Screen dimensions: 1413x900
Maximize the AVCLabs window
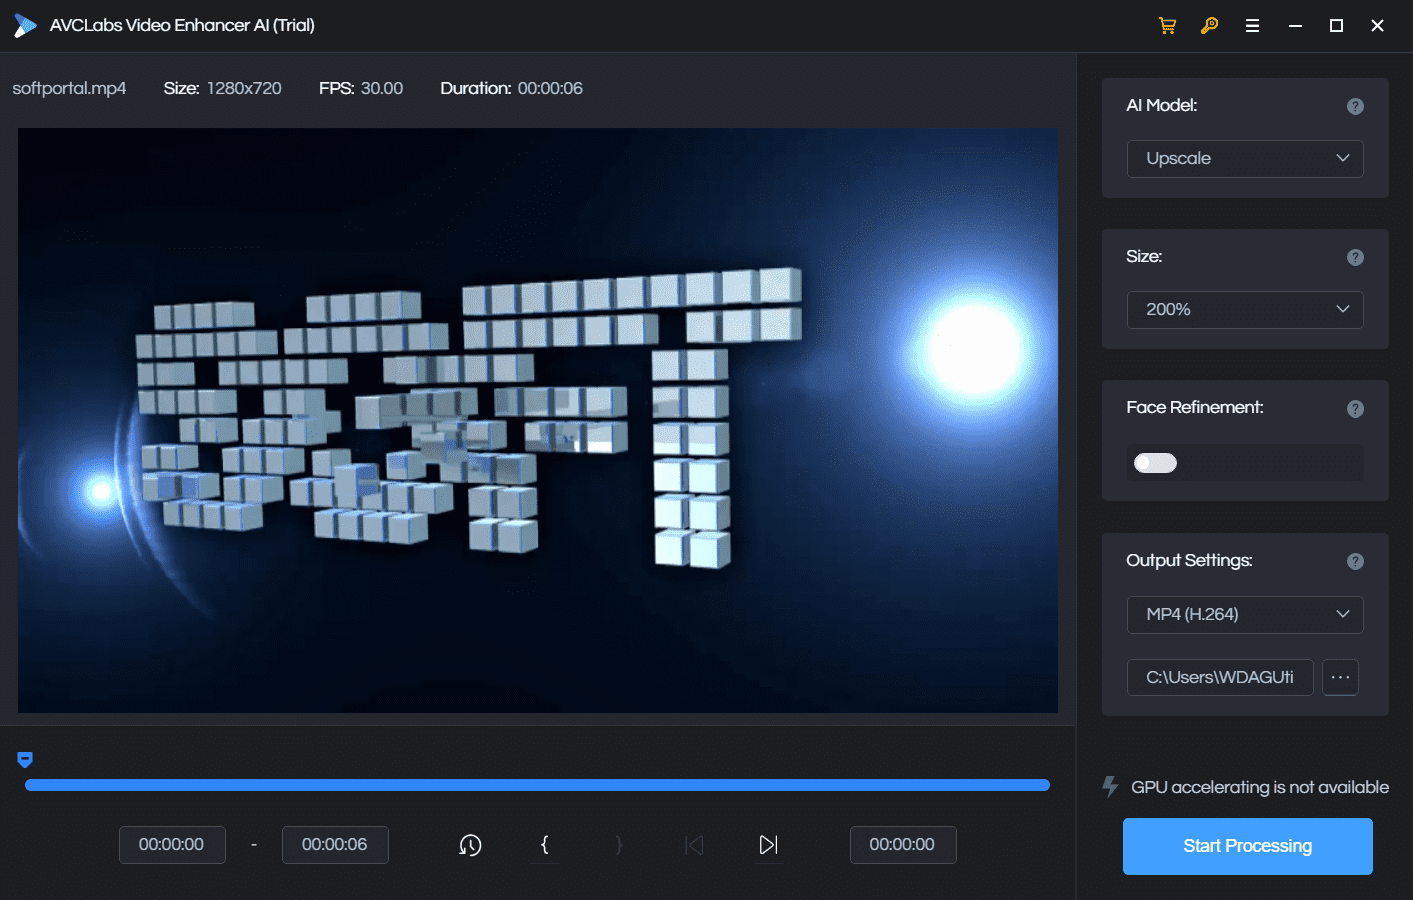(x=1336, y=26)
